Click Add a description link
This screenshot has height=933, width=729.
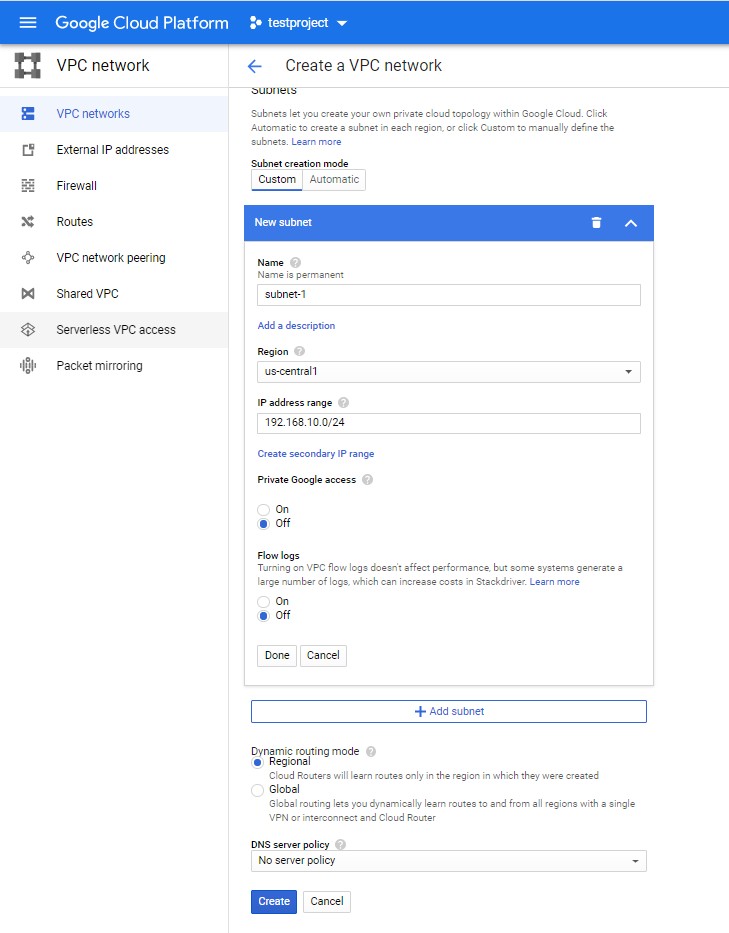point(296,325)
